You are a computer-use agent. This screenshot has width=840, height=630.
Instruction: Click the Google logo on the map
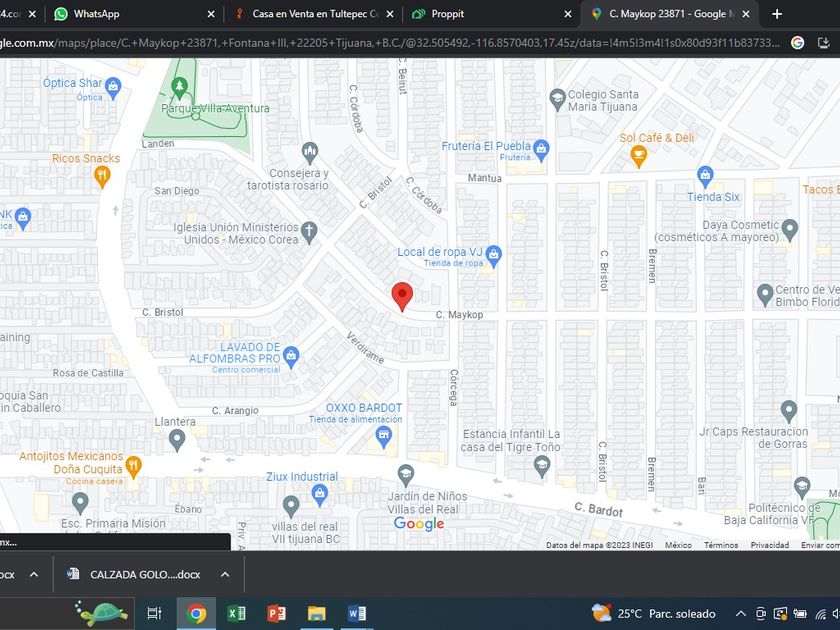tap(418, 523)
